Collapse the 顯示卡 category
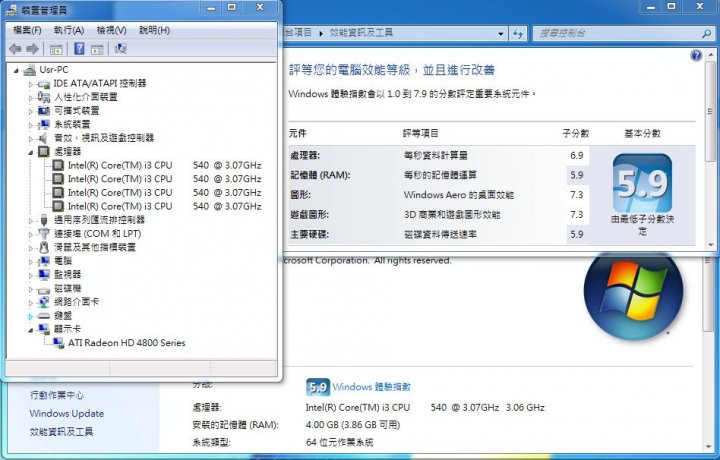720x460 pixels. coord(31,330)
